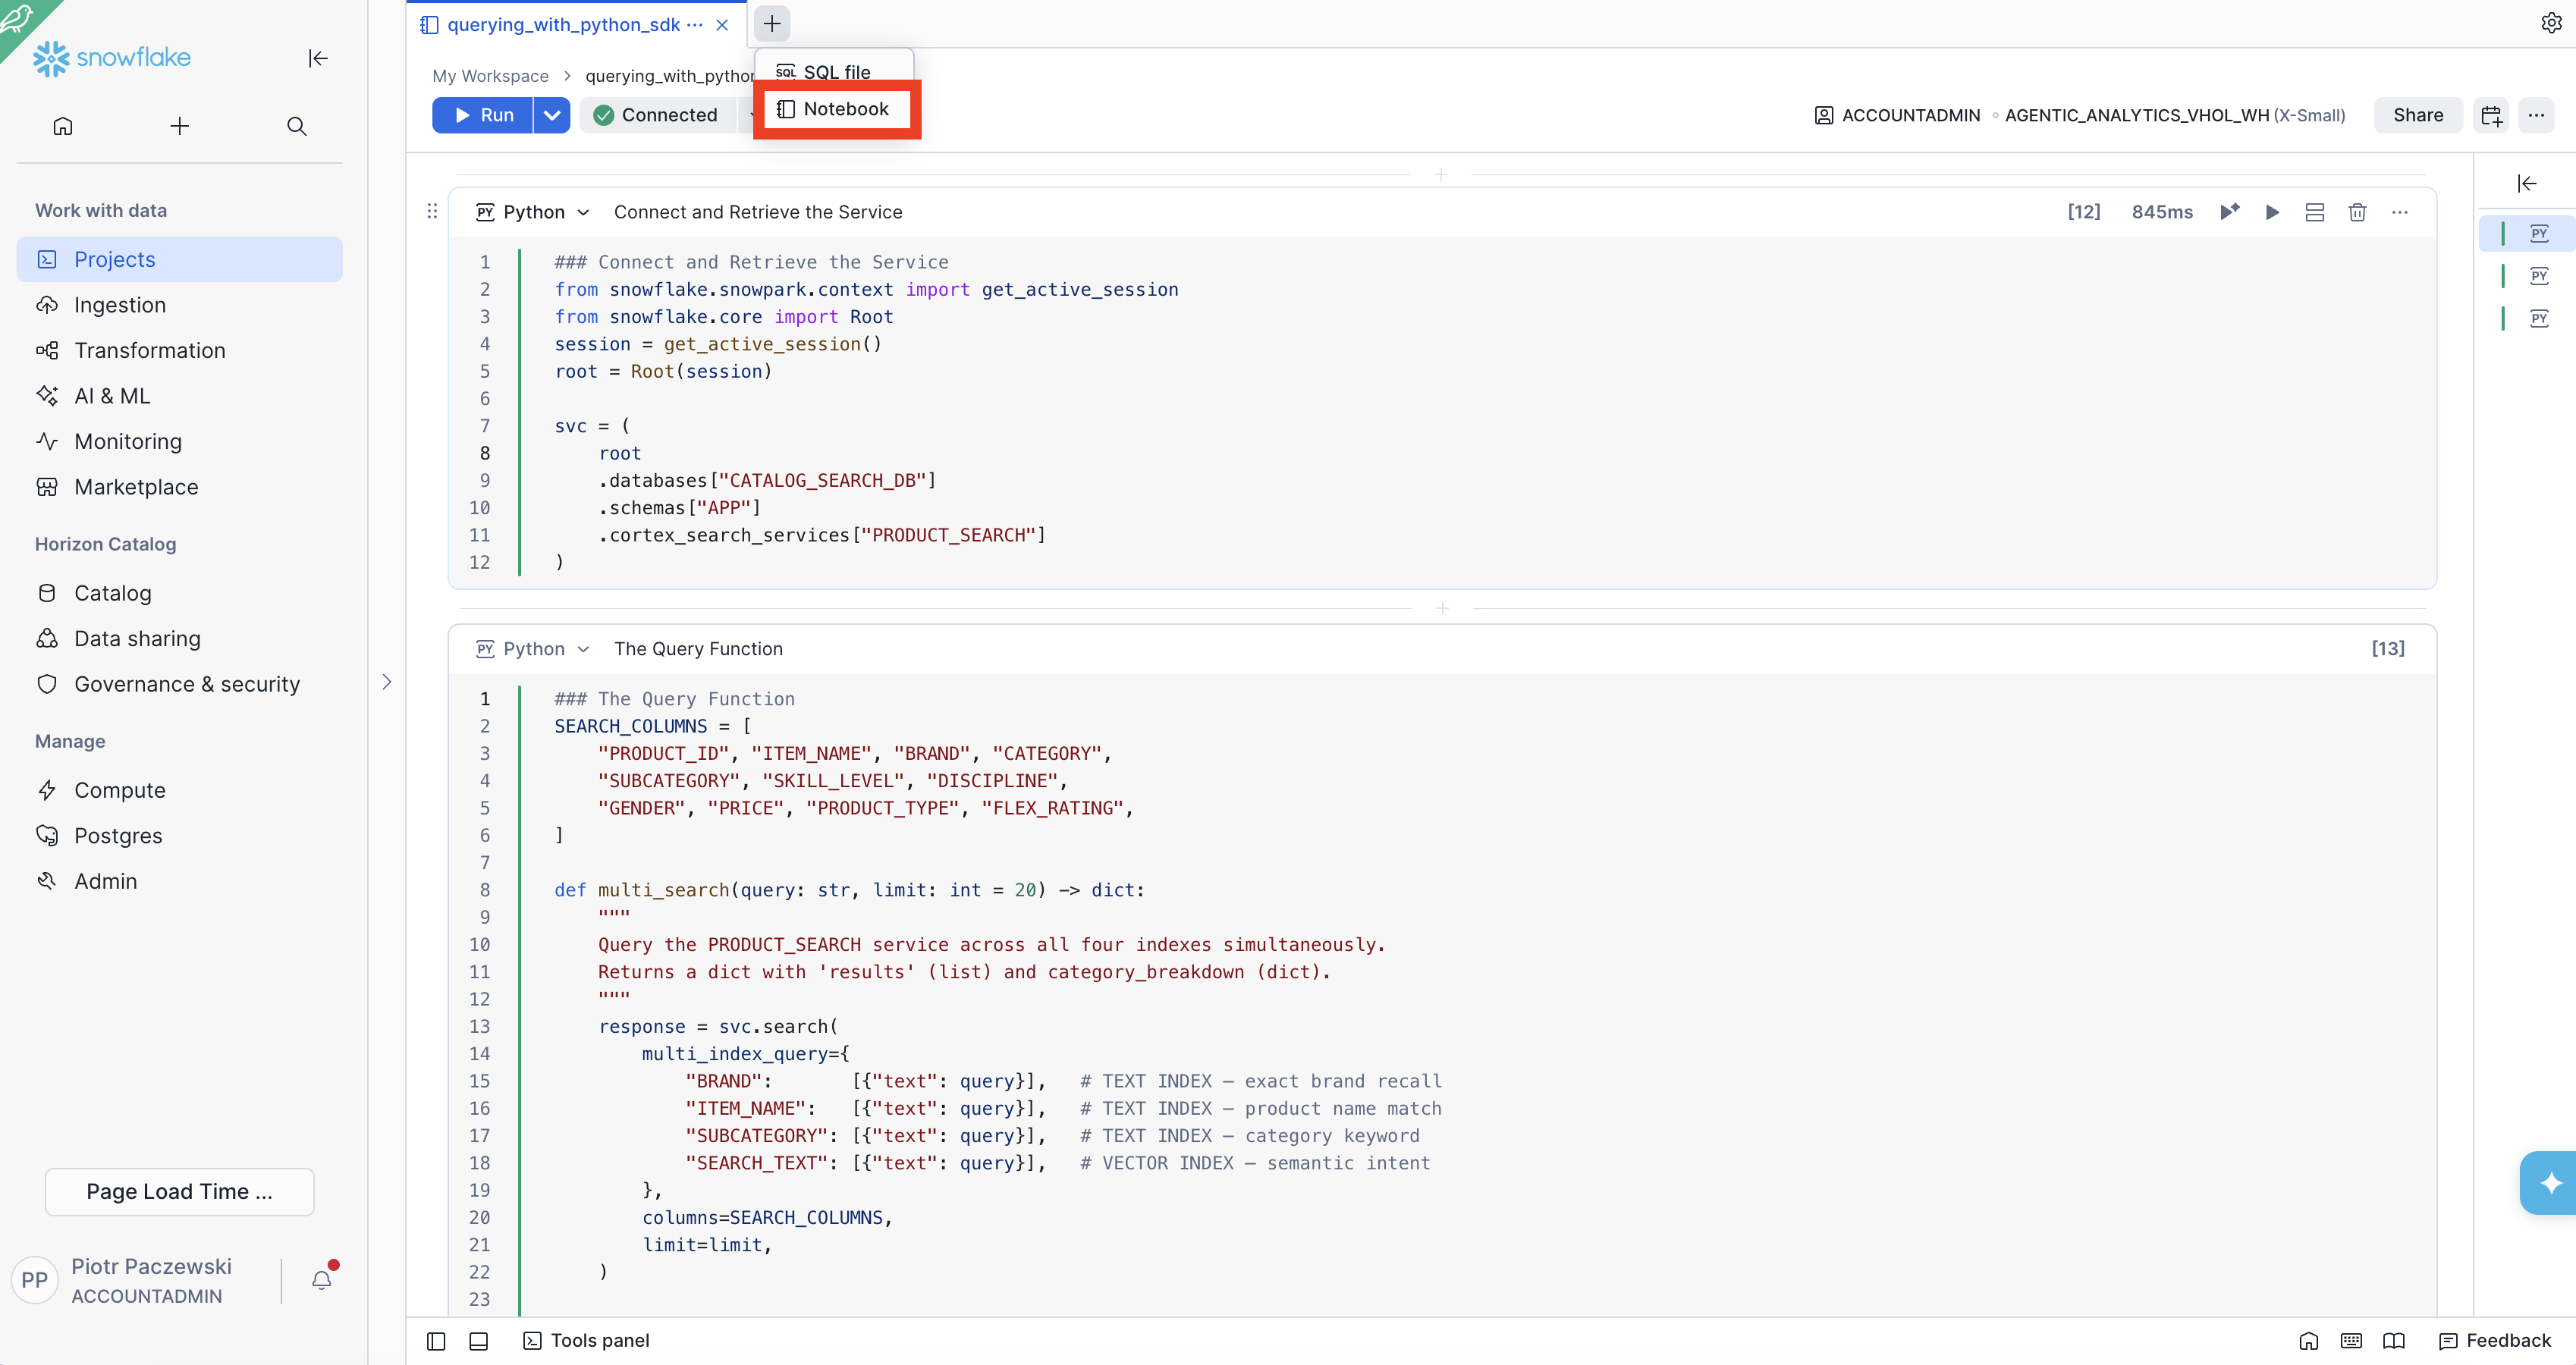Open the Connected session status menu
This screenshot has width=2576, height=1365.
pos(656,115)
